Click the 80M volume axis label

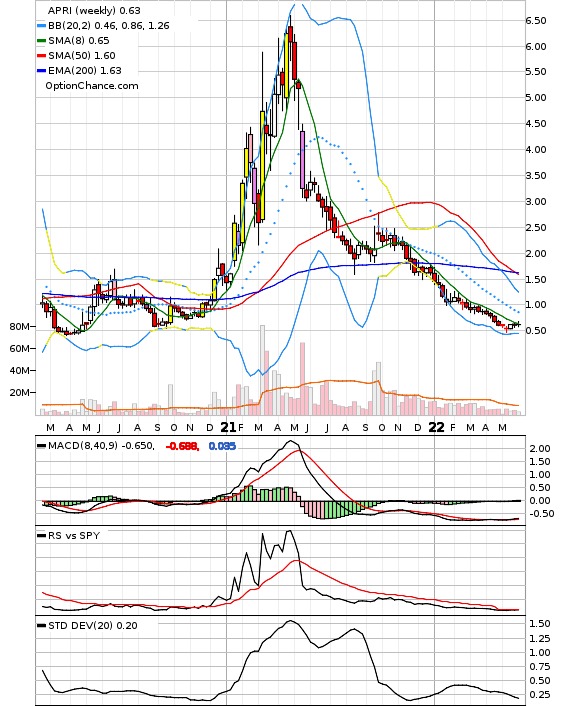click(19, 326)
